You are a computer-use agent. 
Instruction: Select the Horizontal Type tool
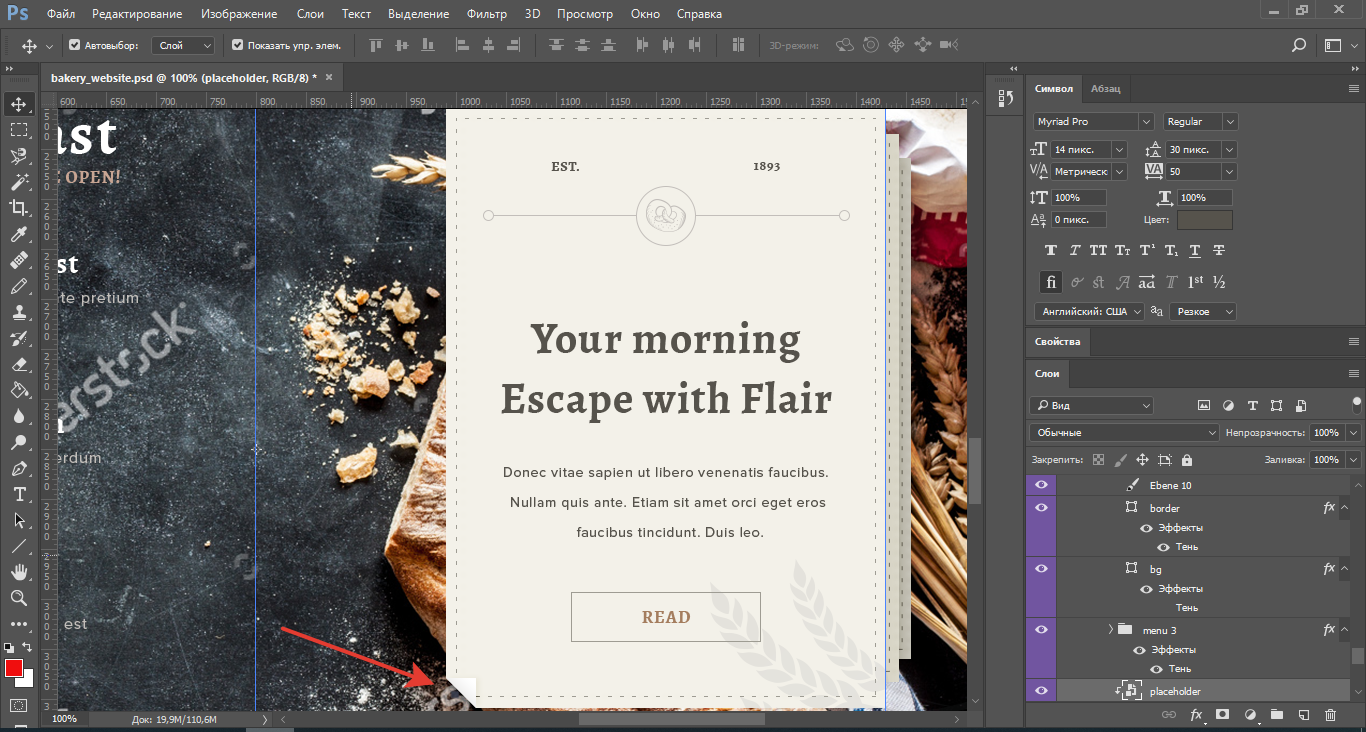19,494
